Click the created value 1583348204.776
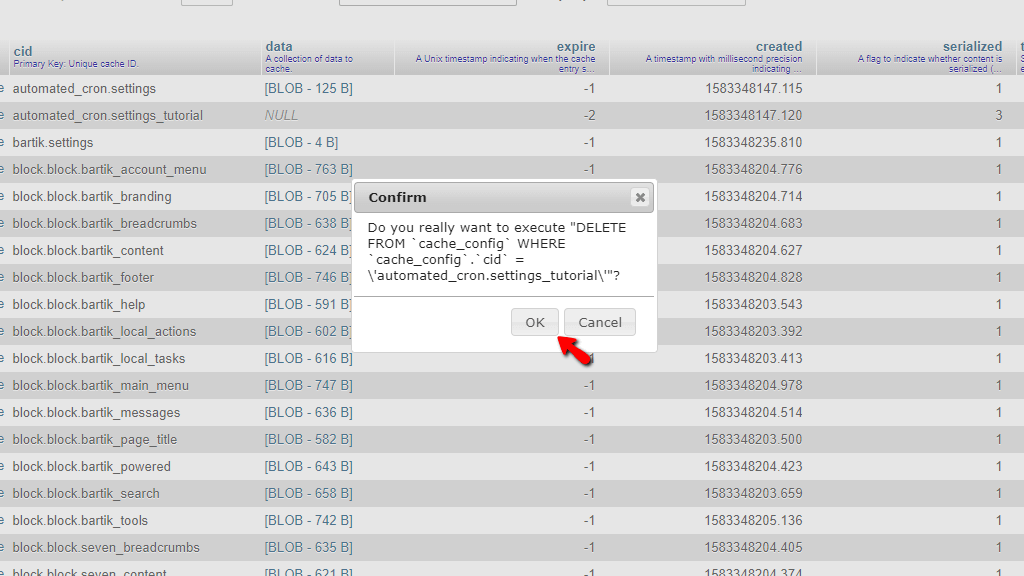The height and width of the screenshot is (576, 1024). pyautogui.click(x=754, y=170)
